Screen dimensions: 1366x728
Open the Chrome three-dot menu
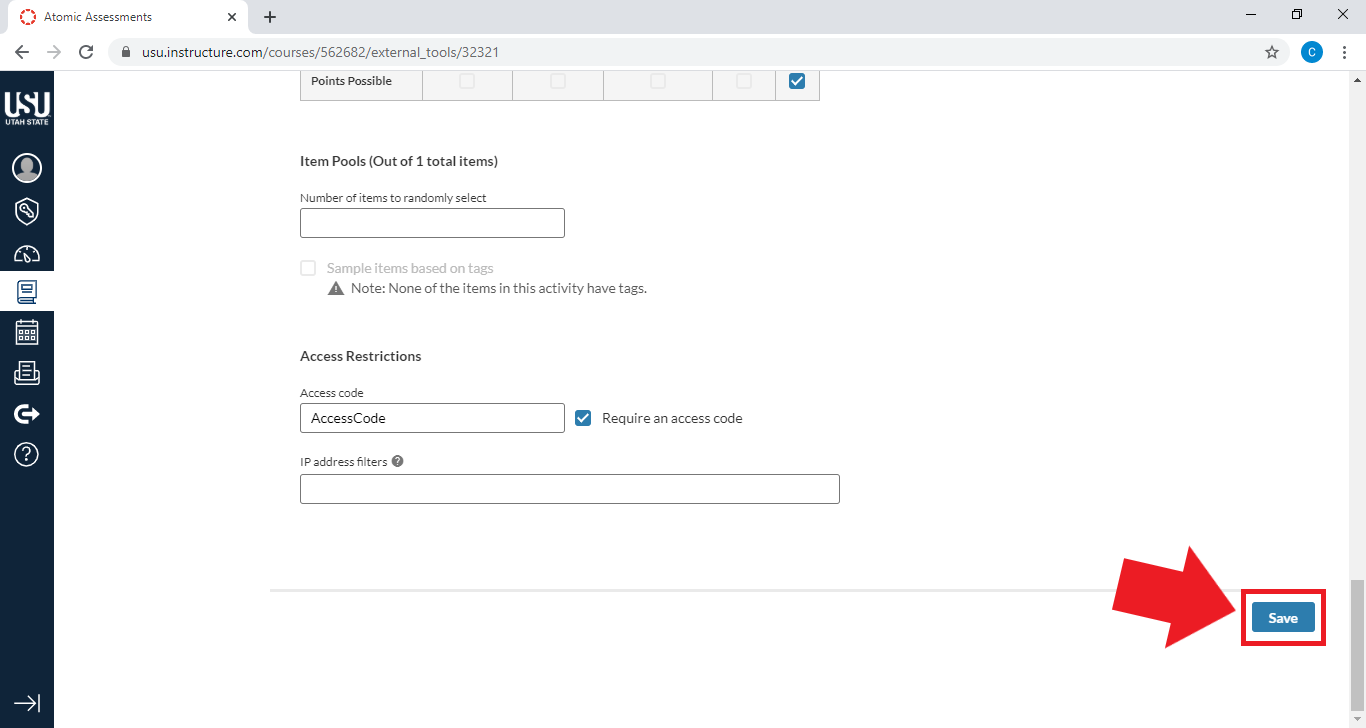pos(1344,52)
